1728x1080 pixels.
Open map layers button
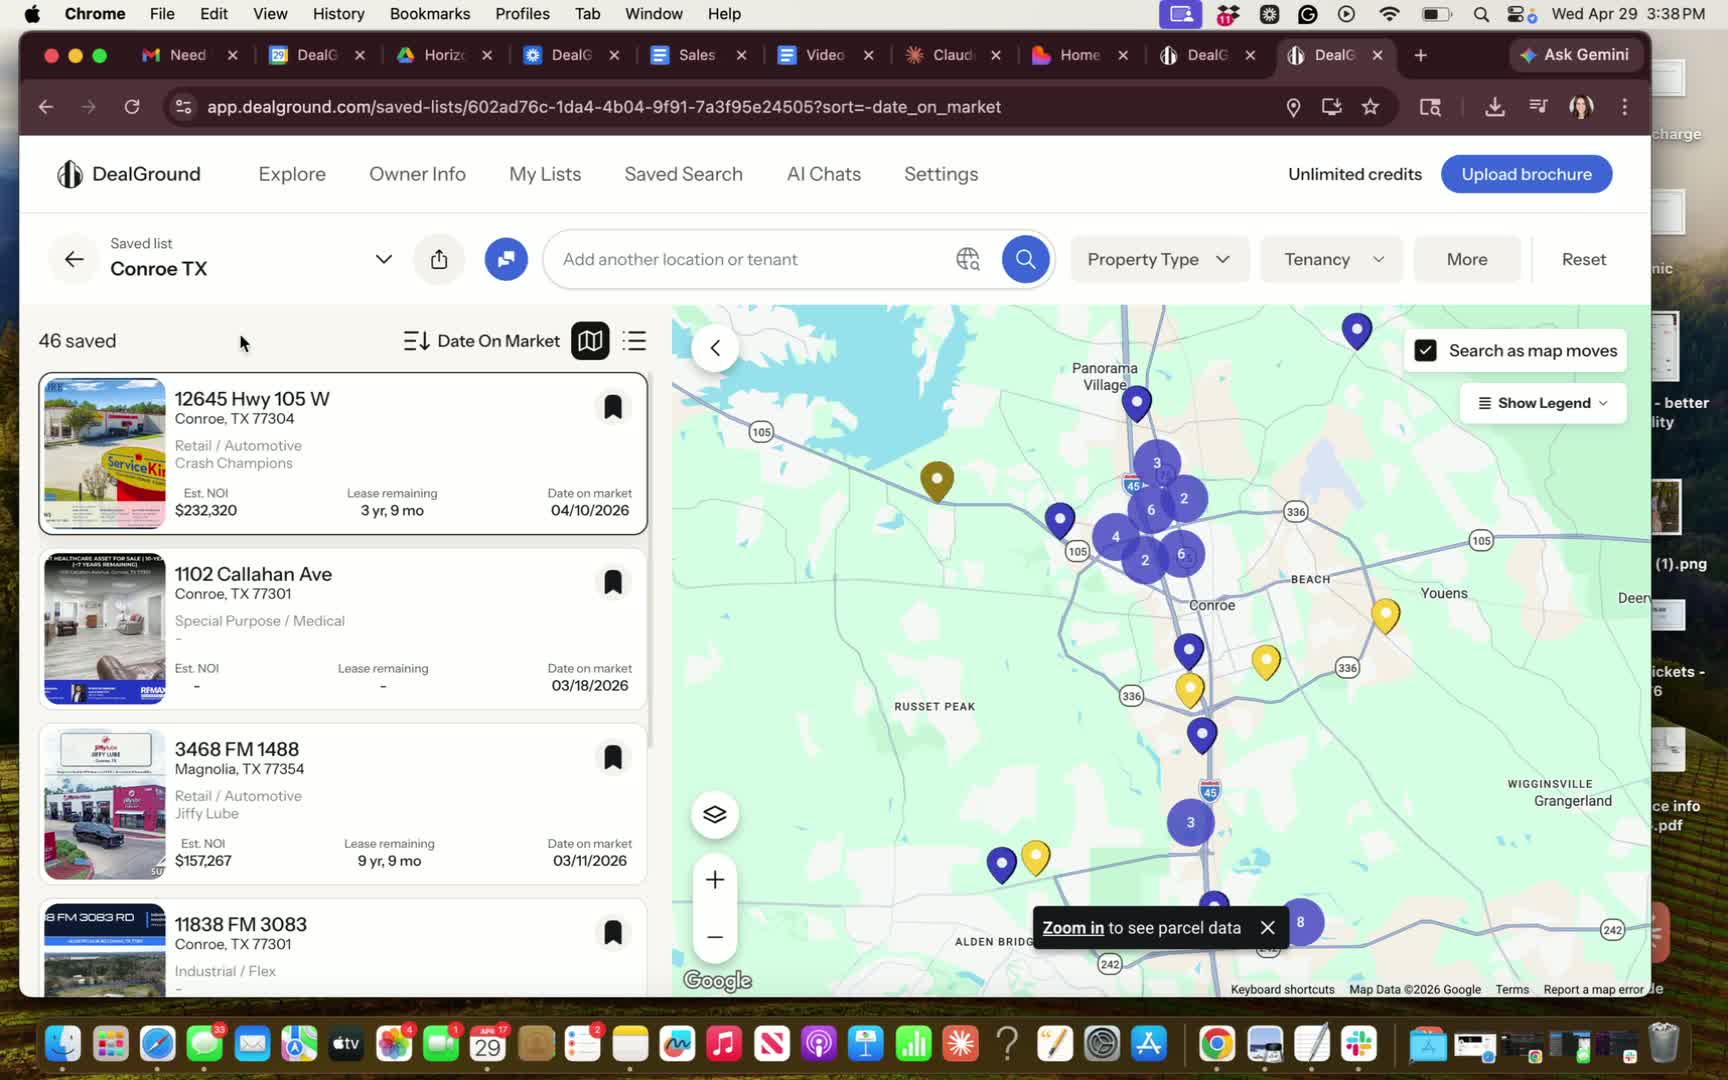click(715, 814)
